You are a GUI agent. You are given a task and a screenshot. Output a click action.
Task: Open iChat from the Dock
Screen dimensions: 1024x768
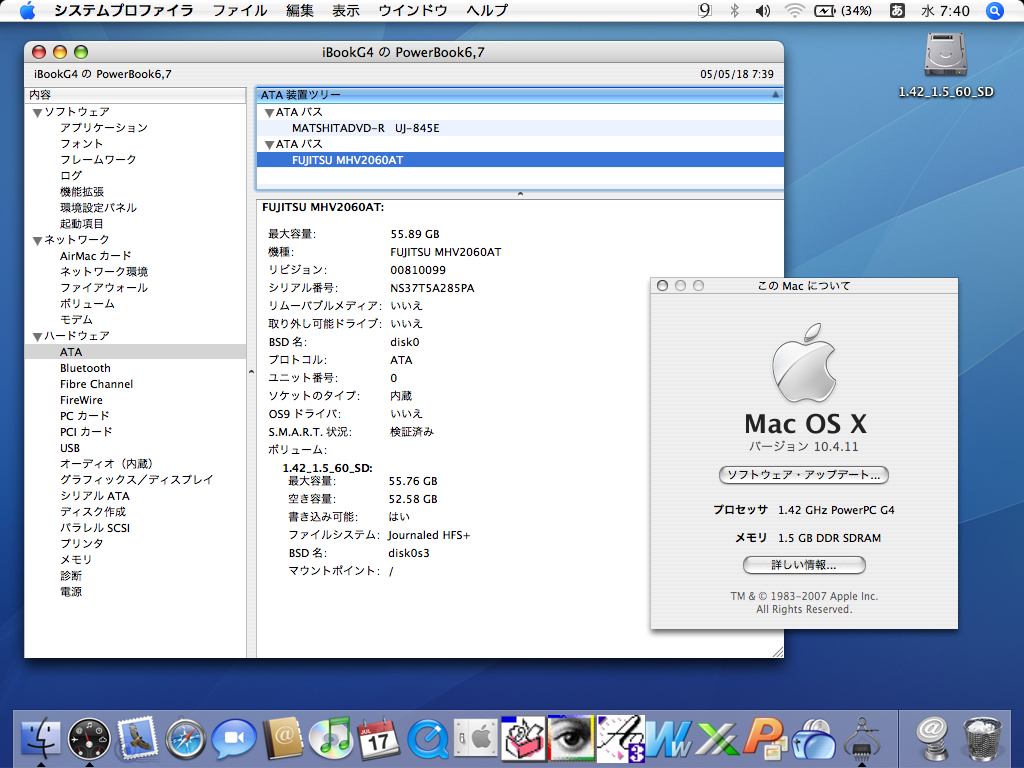234,738
